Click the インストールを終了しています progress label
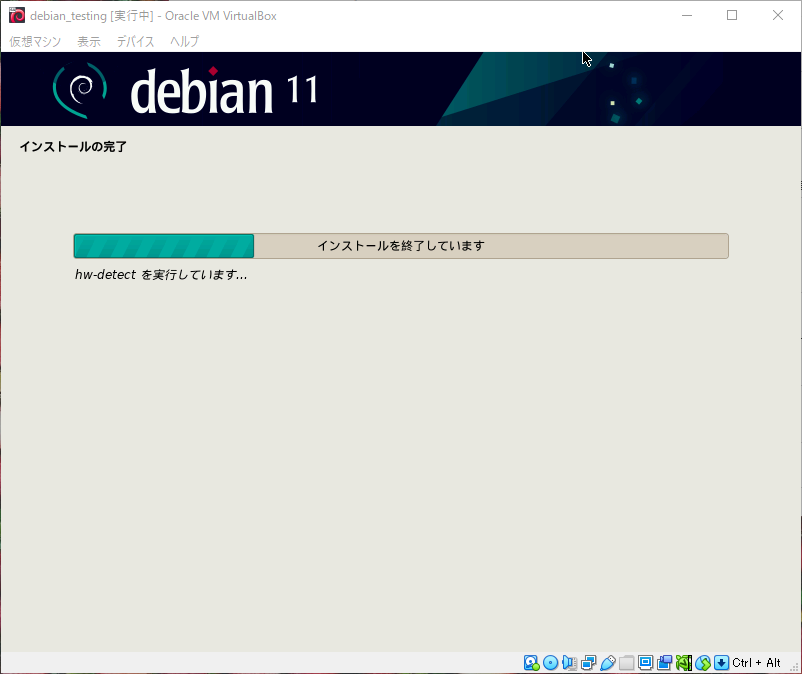 tap(401, 246)
